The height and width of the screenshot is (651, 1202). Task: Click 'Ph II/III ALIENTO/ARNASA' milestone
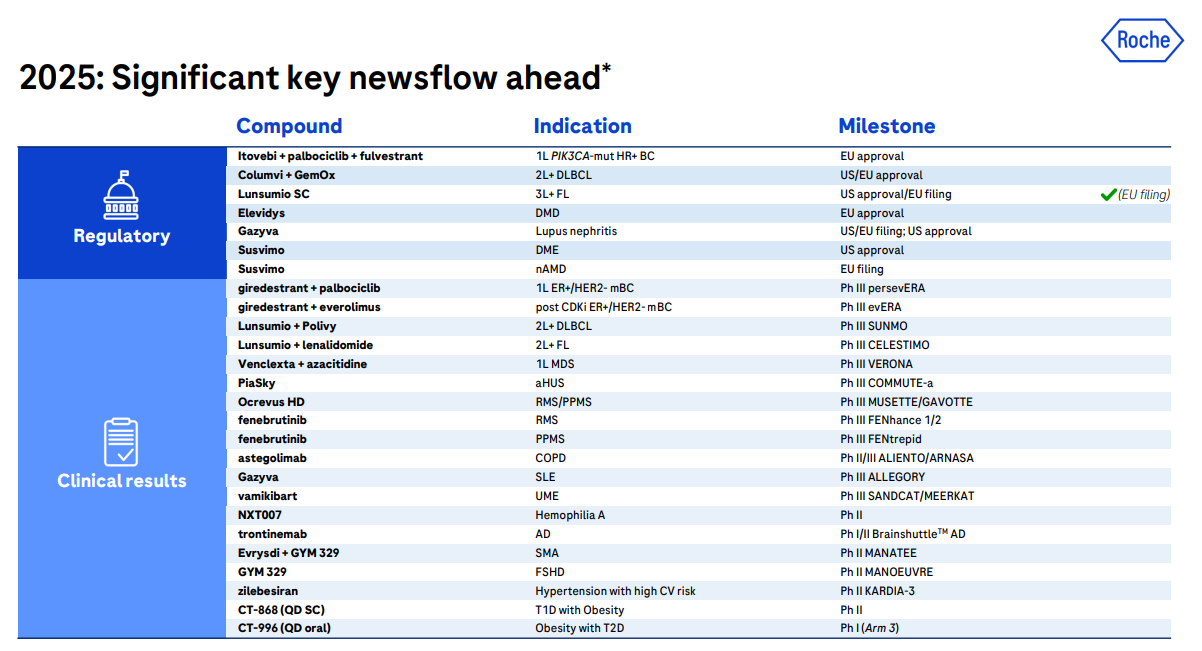(907, 458)
